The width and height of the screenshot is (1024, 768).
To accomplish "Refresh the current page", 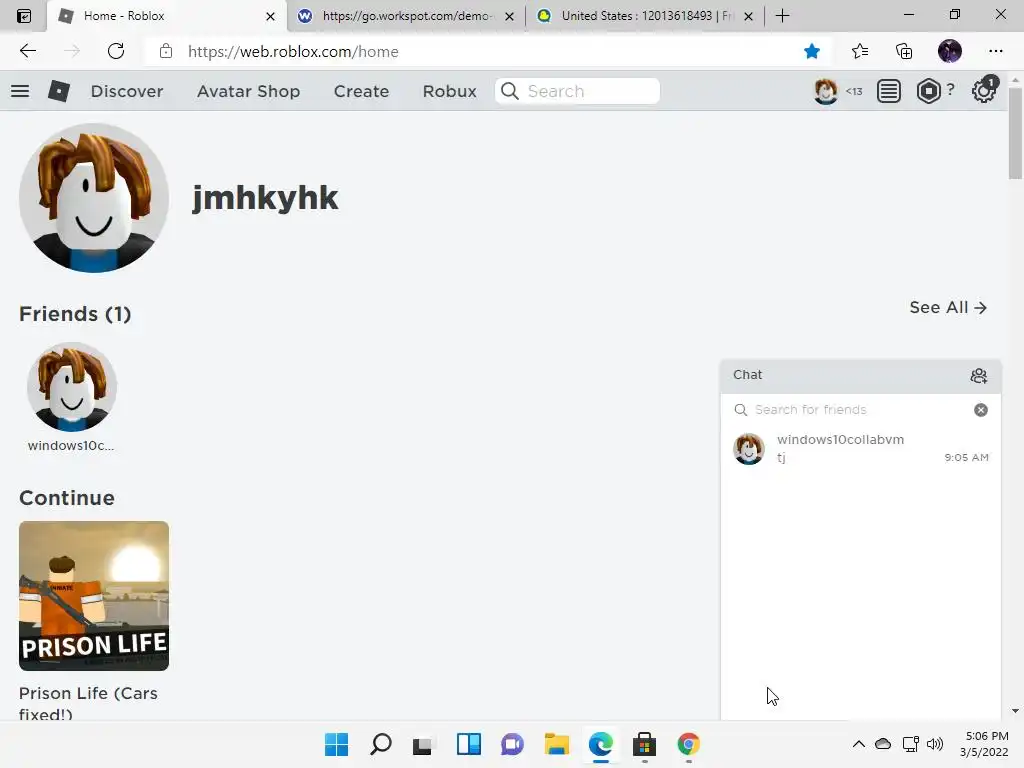I will point(116,51).
